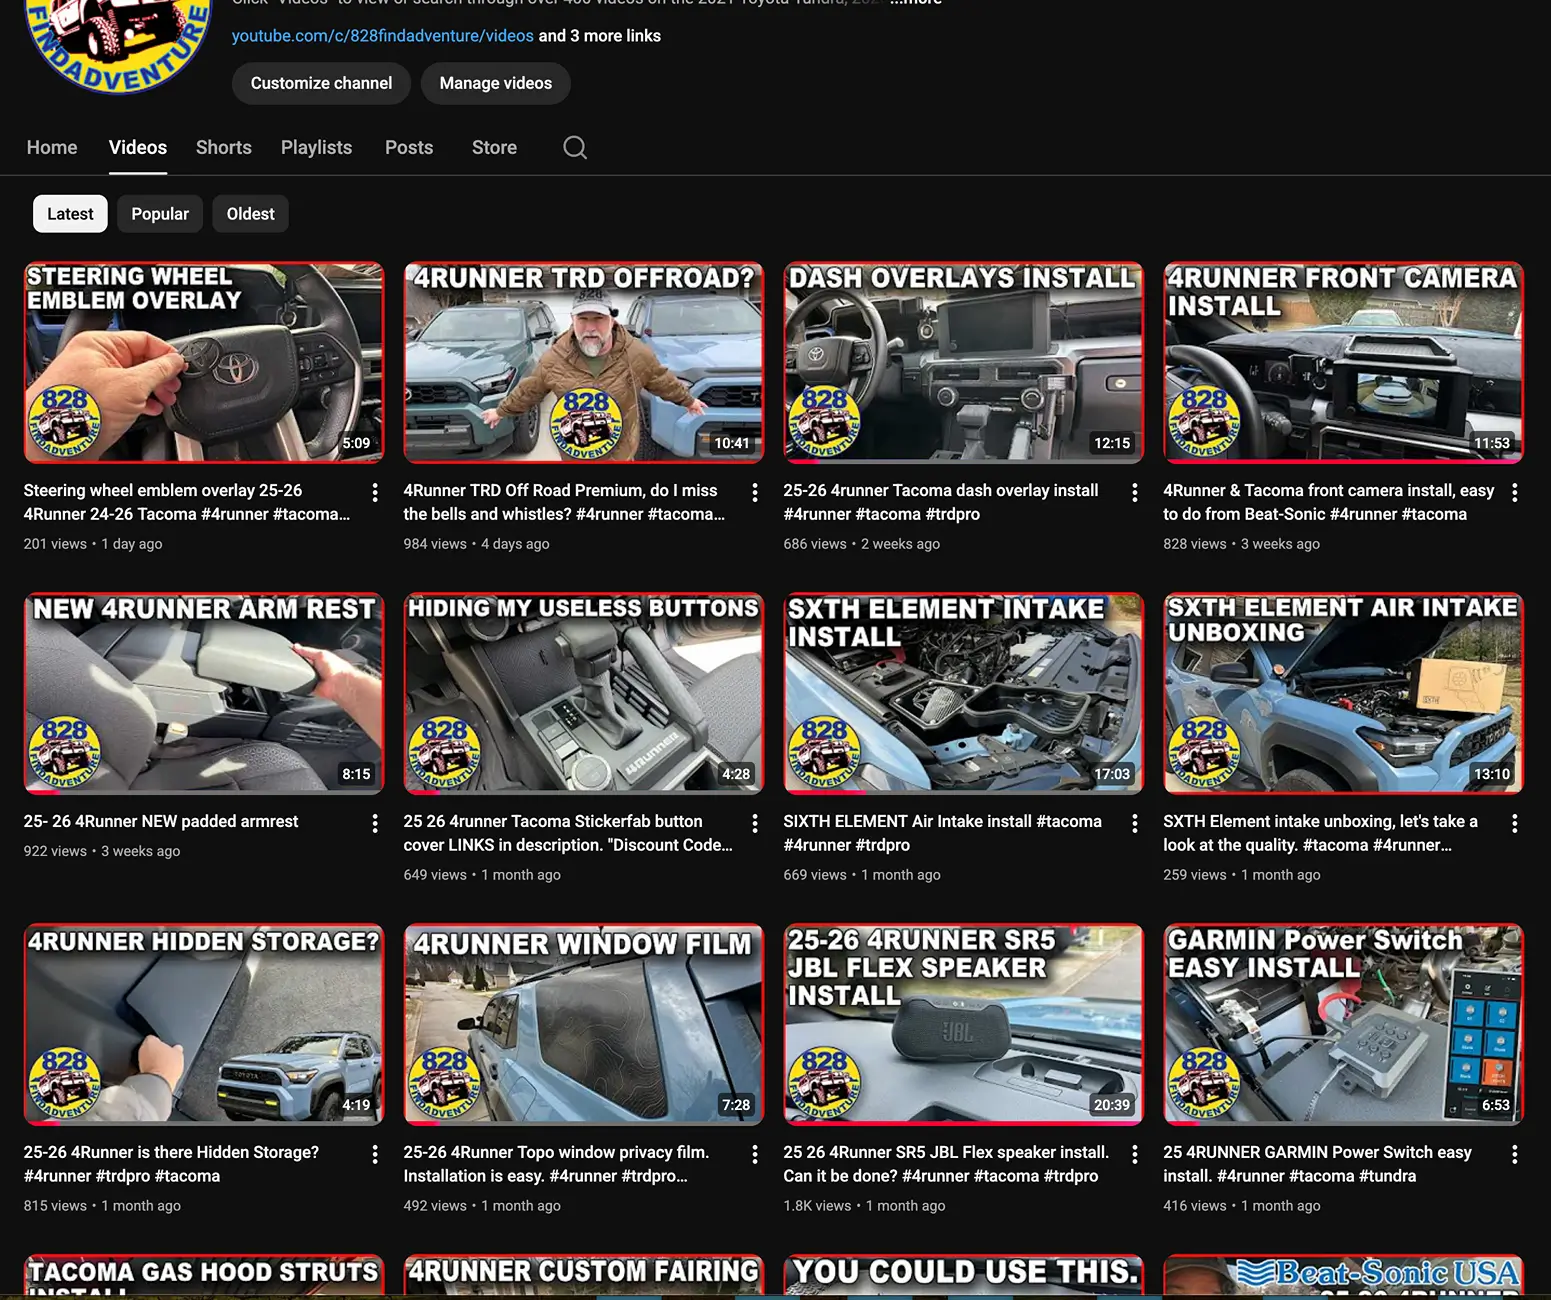Open options menu on 4Runner window film video
Image resolution: width=1551 pixels, height=1300 pixels.
pos(755,1154)
